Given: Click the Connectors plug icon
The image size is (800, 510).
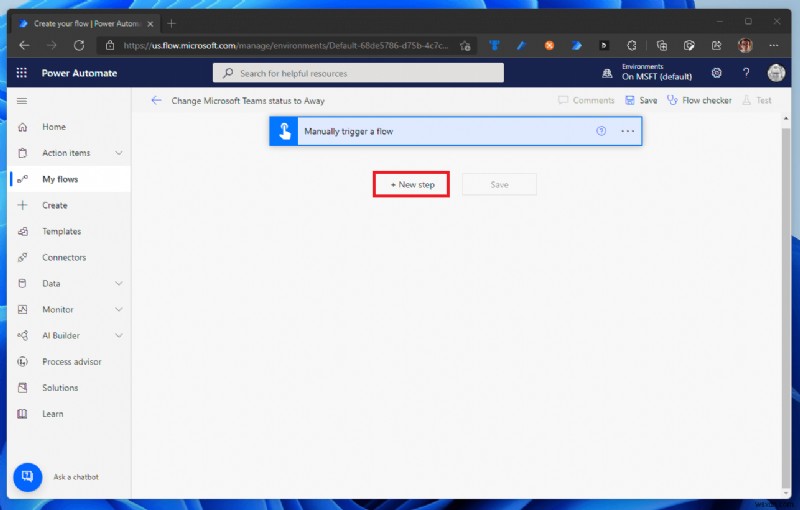Looking at the screenshot, I should 22,258.
